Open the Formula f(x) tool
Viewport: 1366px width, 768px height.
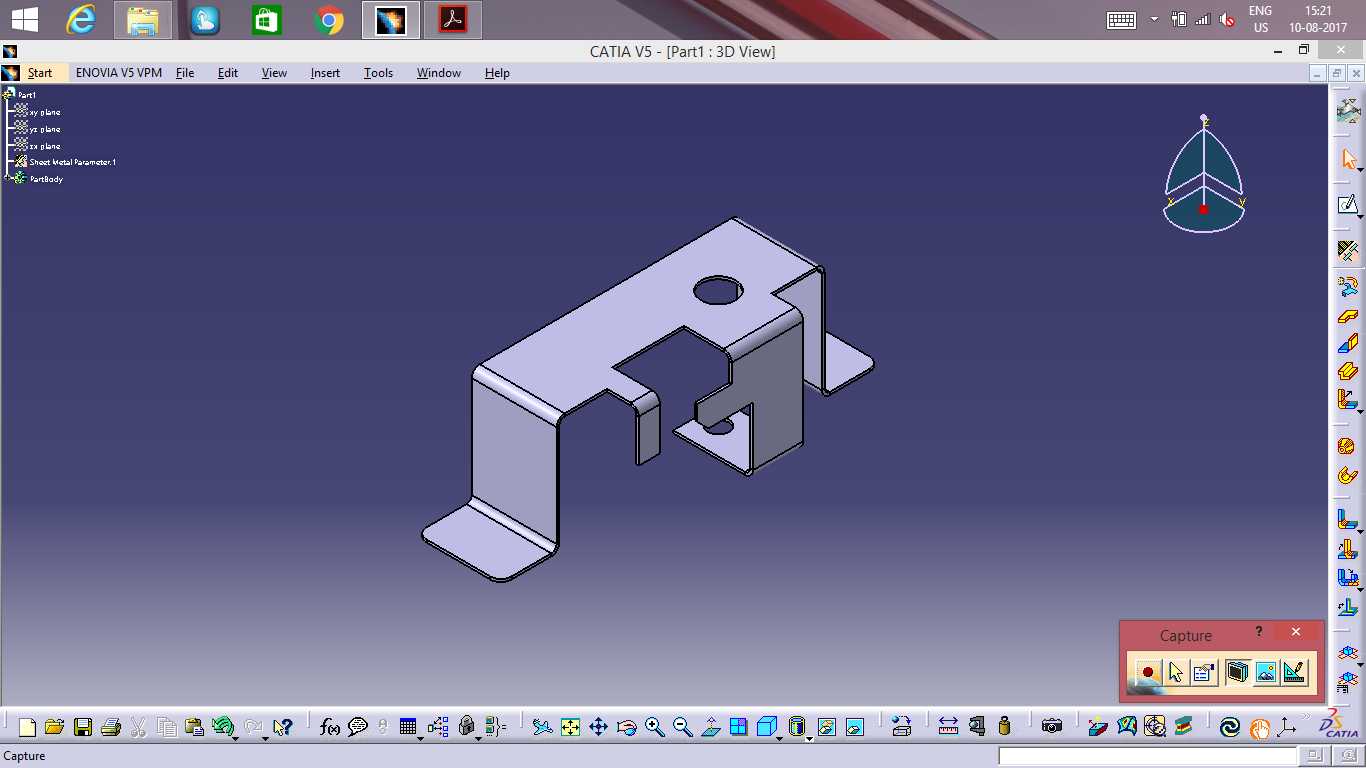tap(330, 727)
